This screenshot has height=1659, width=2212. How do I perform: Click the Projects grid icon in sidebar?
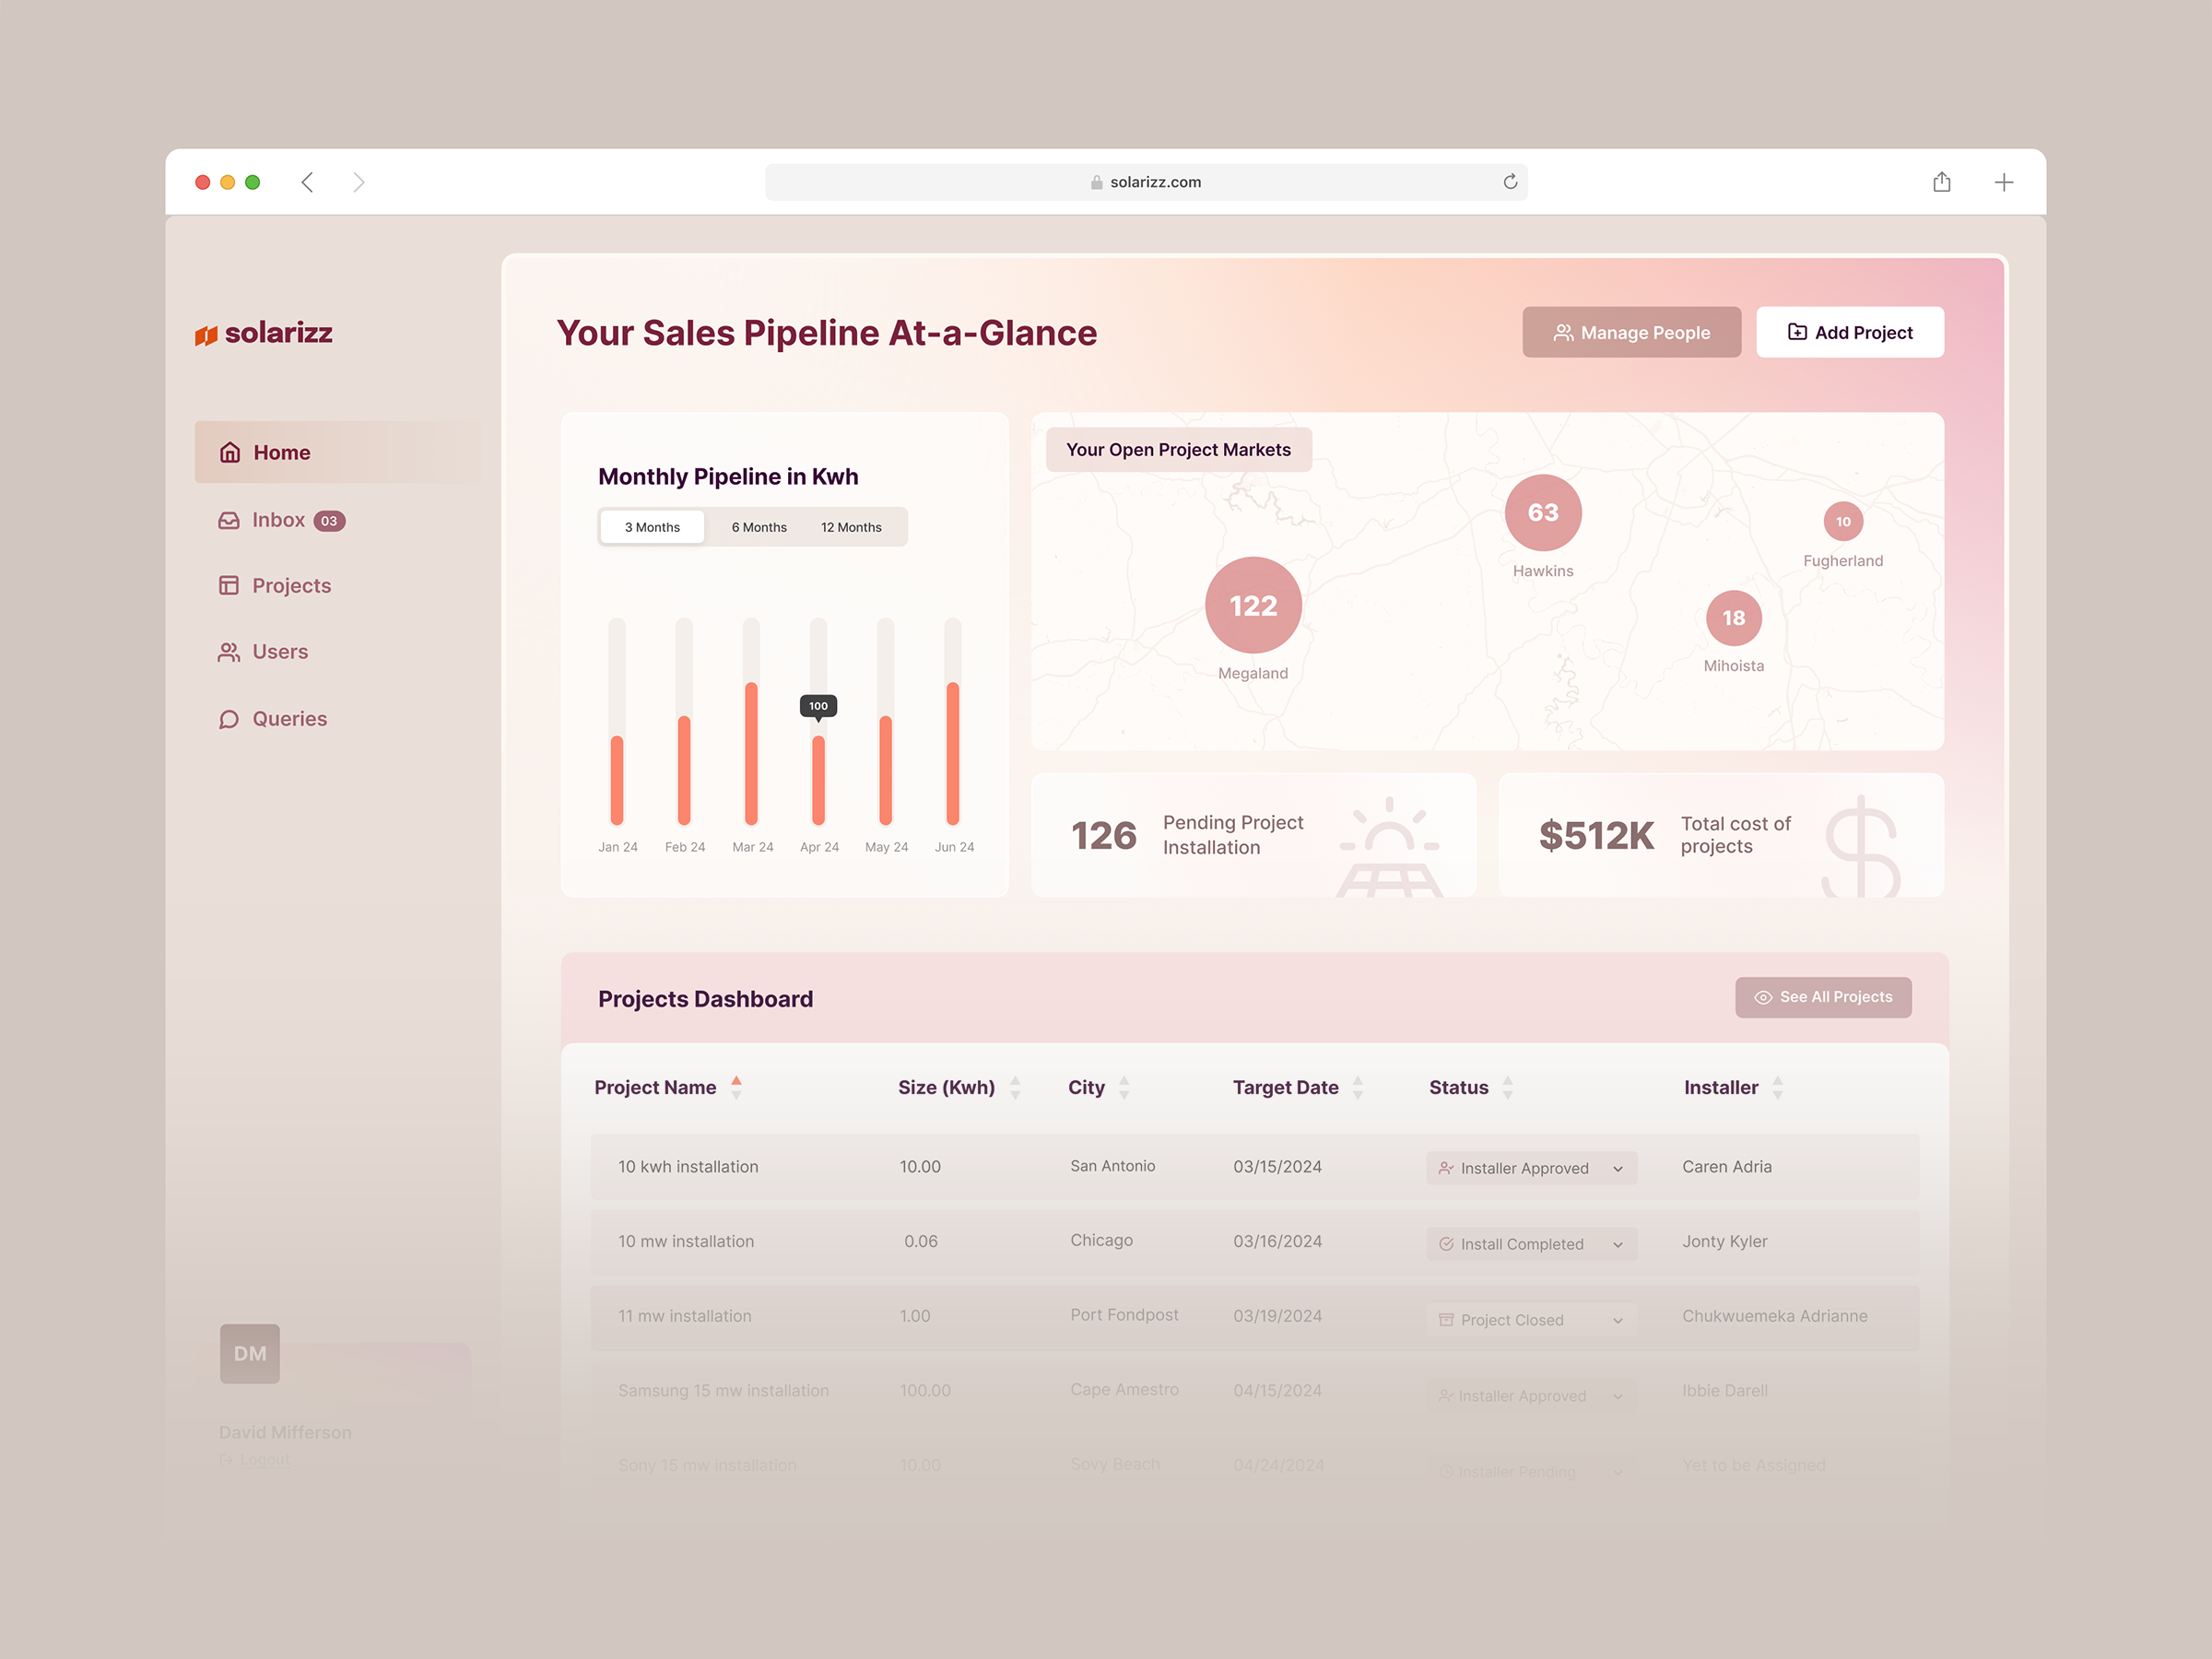click(228, 585)
